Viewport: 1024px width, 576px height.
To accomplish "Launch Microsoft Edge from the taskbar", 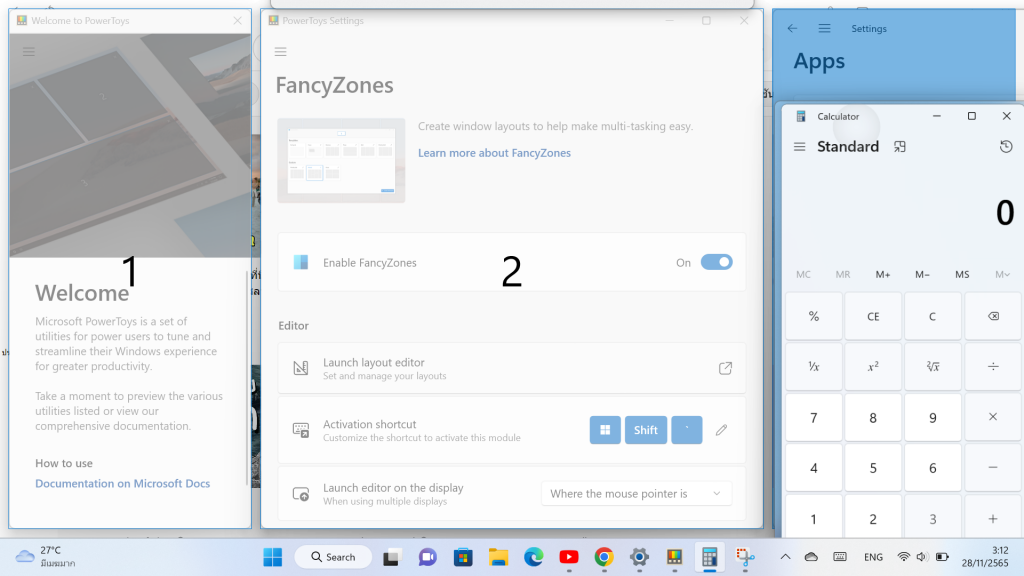I will 534,557.
